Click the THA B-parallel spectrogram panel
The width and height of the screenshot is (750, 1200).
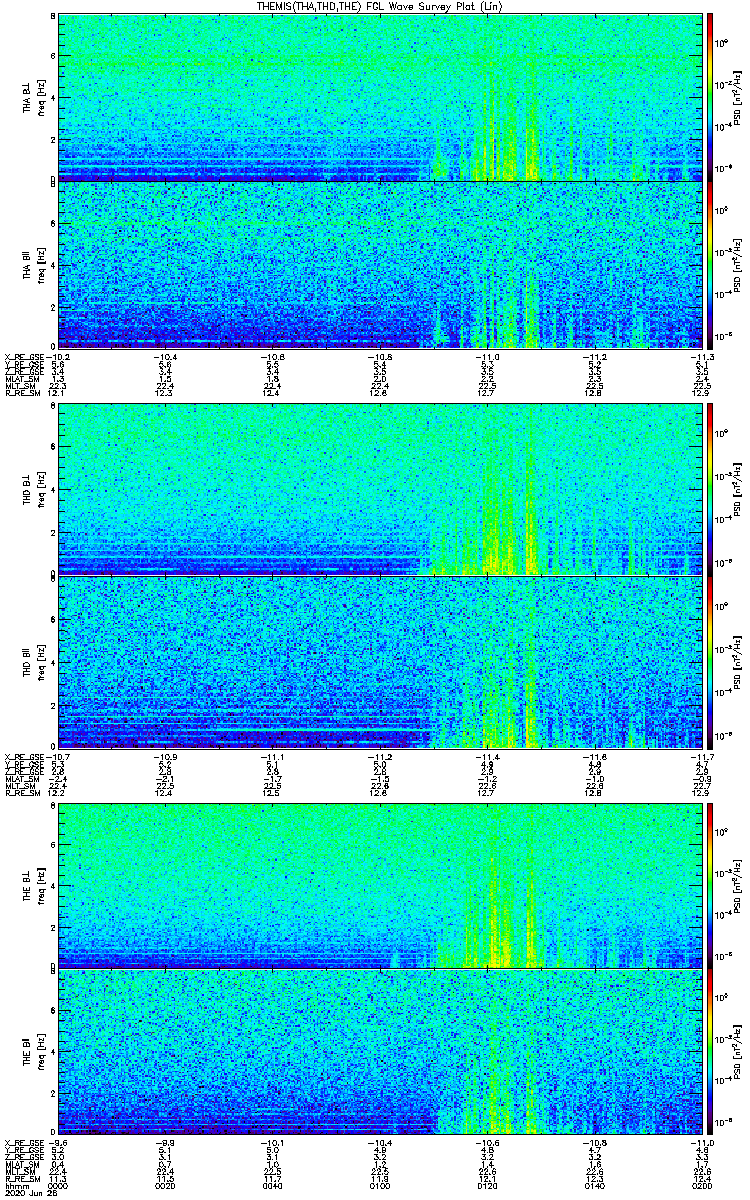pos(380,264)
